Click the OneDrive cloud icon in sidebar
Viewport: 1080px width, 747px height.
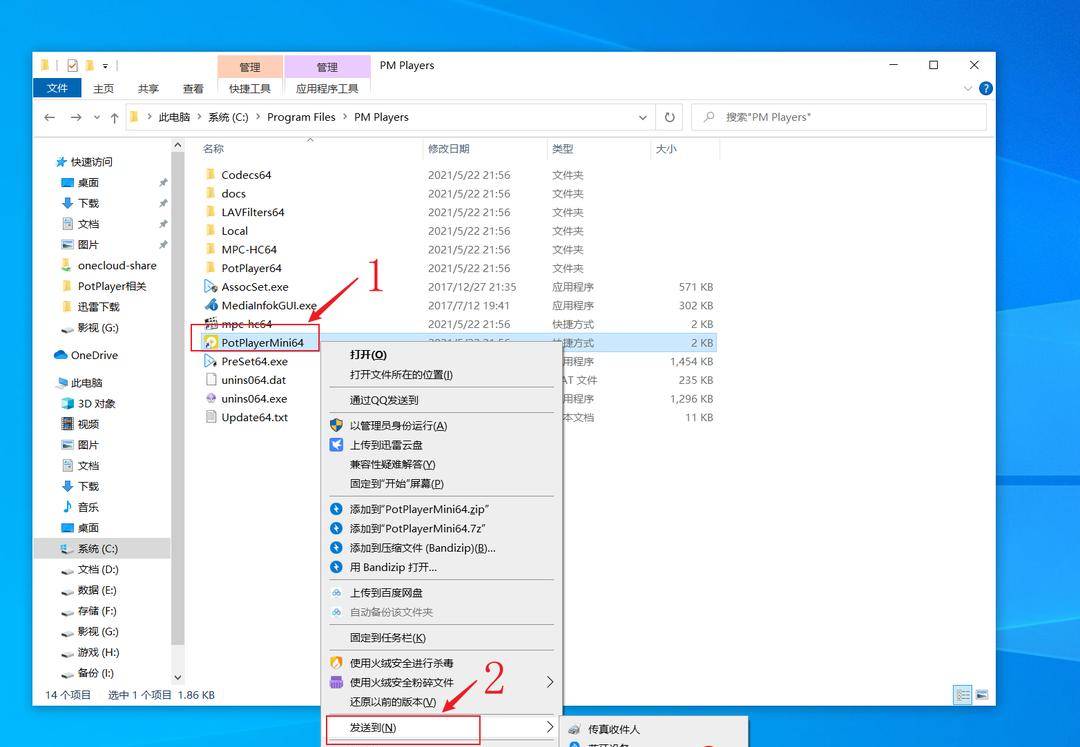[61, 355]
